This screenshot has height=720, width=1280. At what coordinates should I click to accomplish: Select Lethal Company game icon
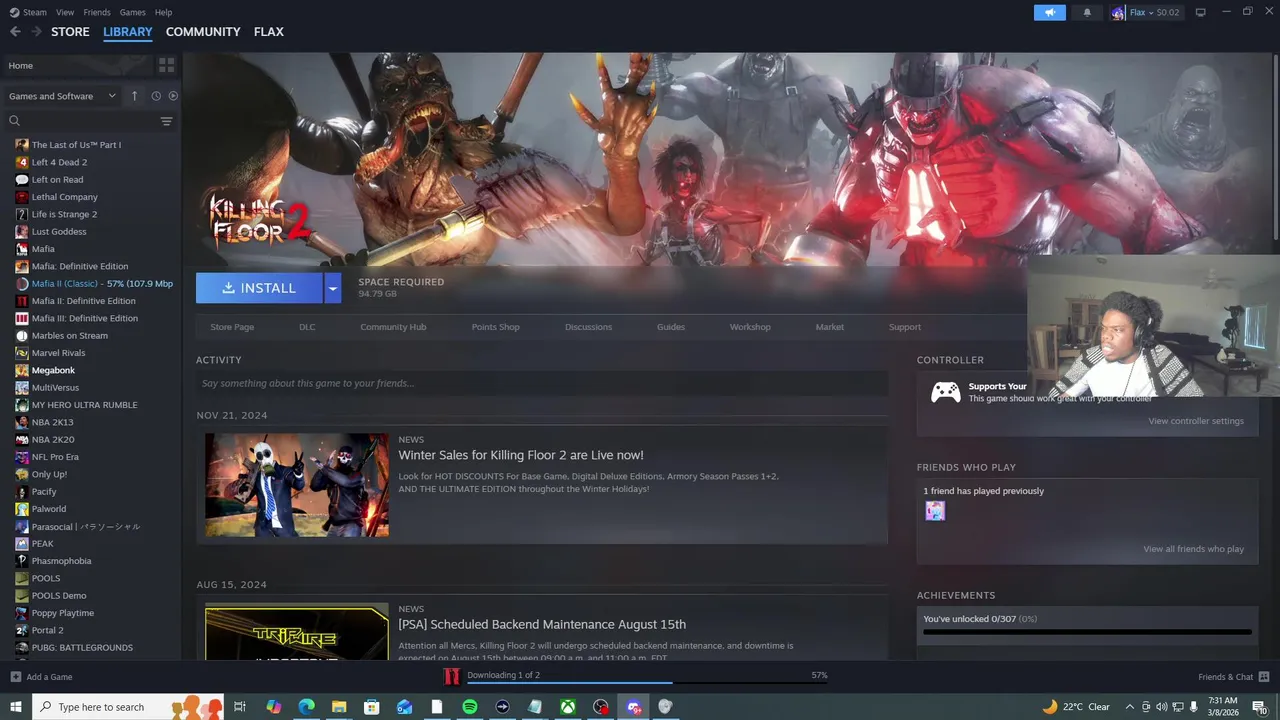point(22,197)
